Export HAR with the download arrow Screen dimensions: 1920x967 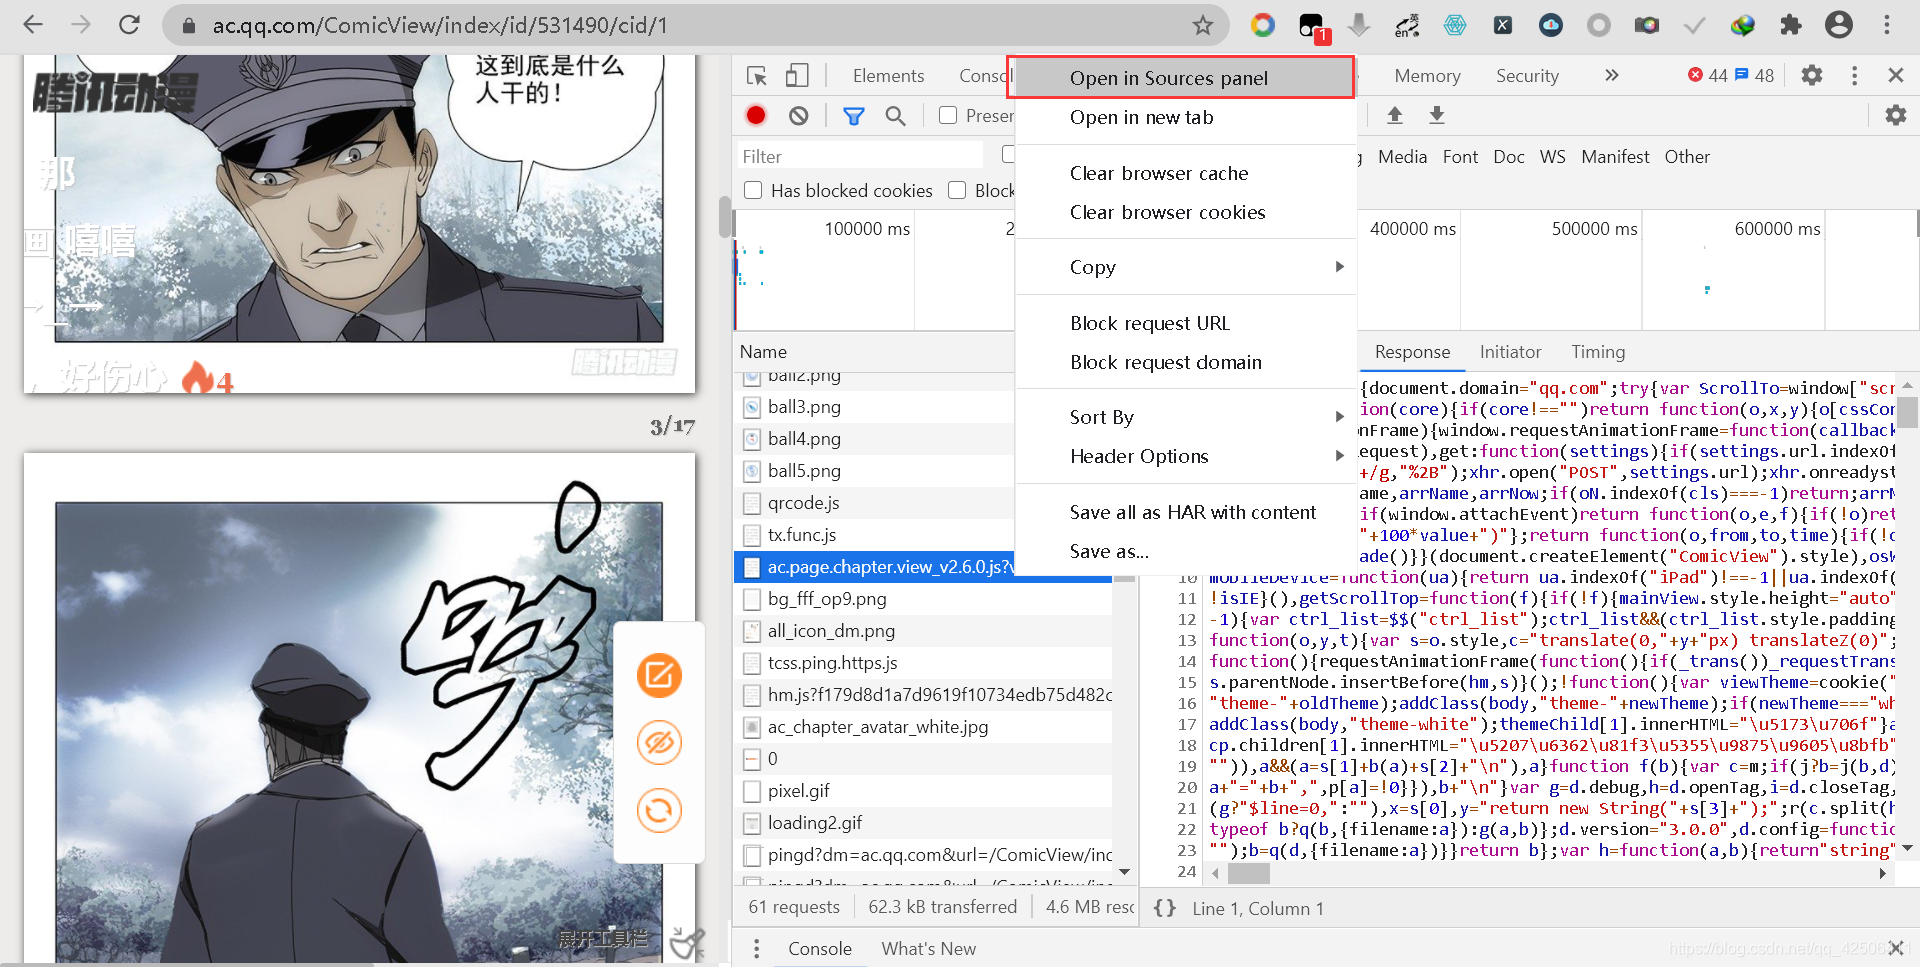point(1437,116)
